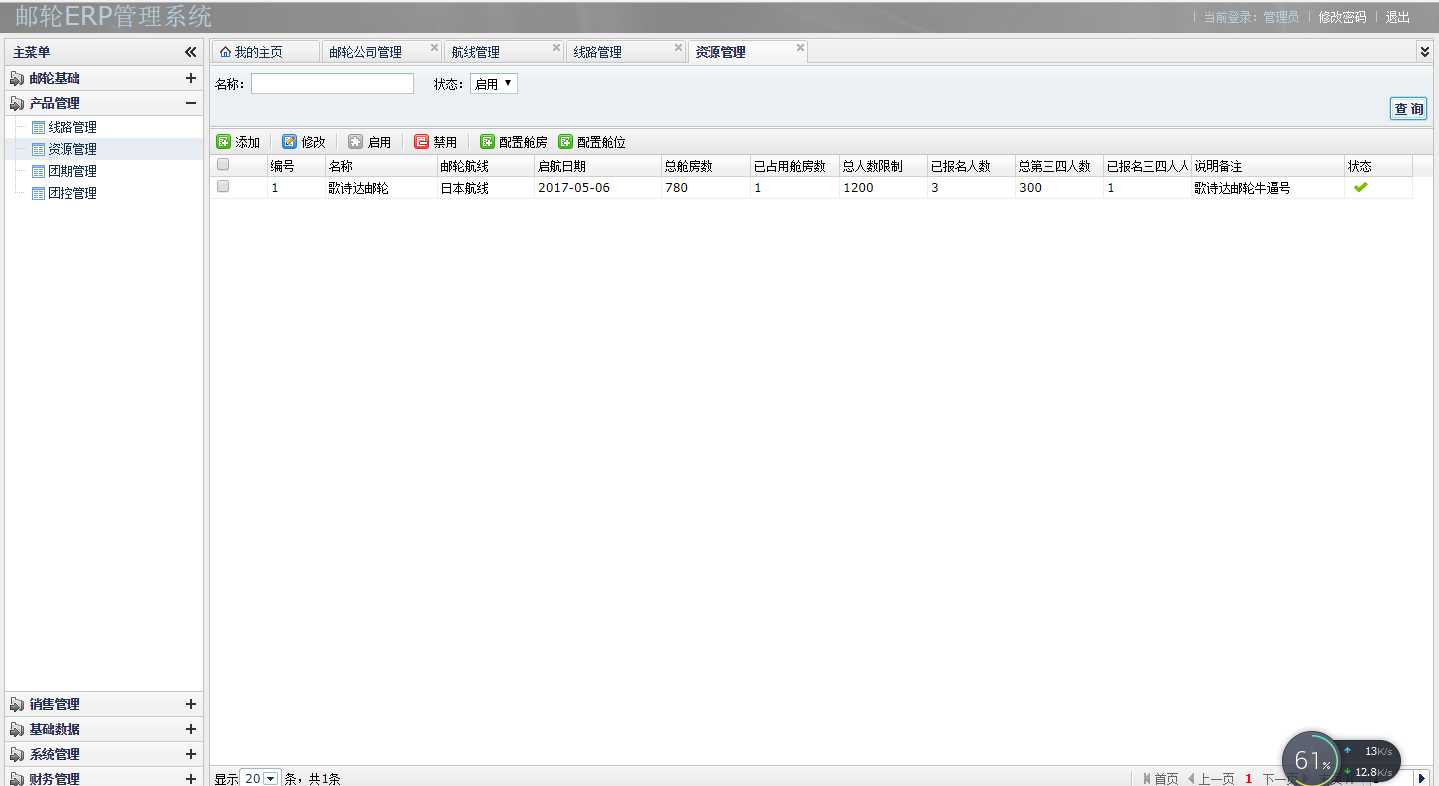Close the 线路管理 tab

pos(678,47)
